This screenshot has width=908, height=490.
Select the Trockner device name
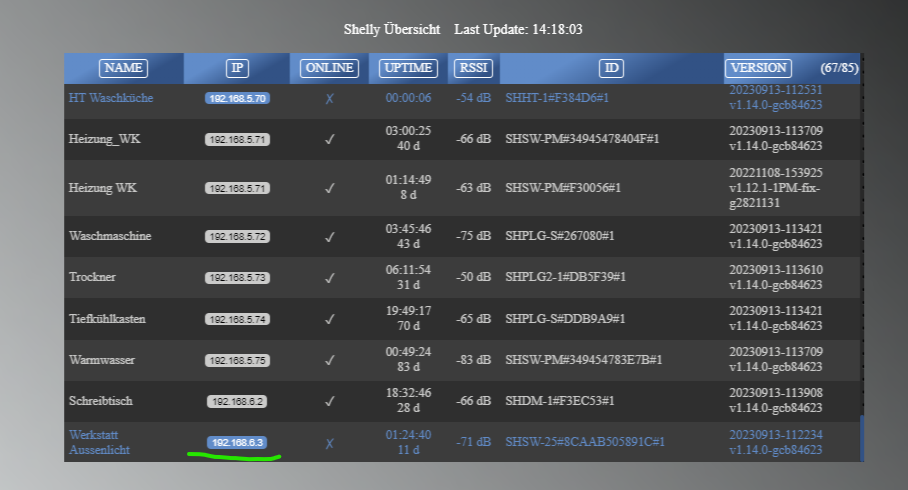92,277
